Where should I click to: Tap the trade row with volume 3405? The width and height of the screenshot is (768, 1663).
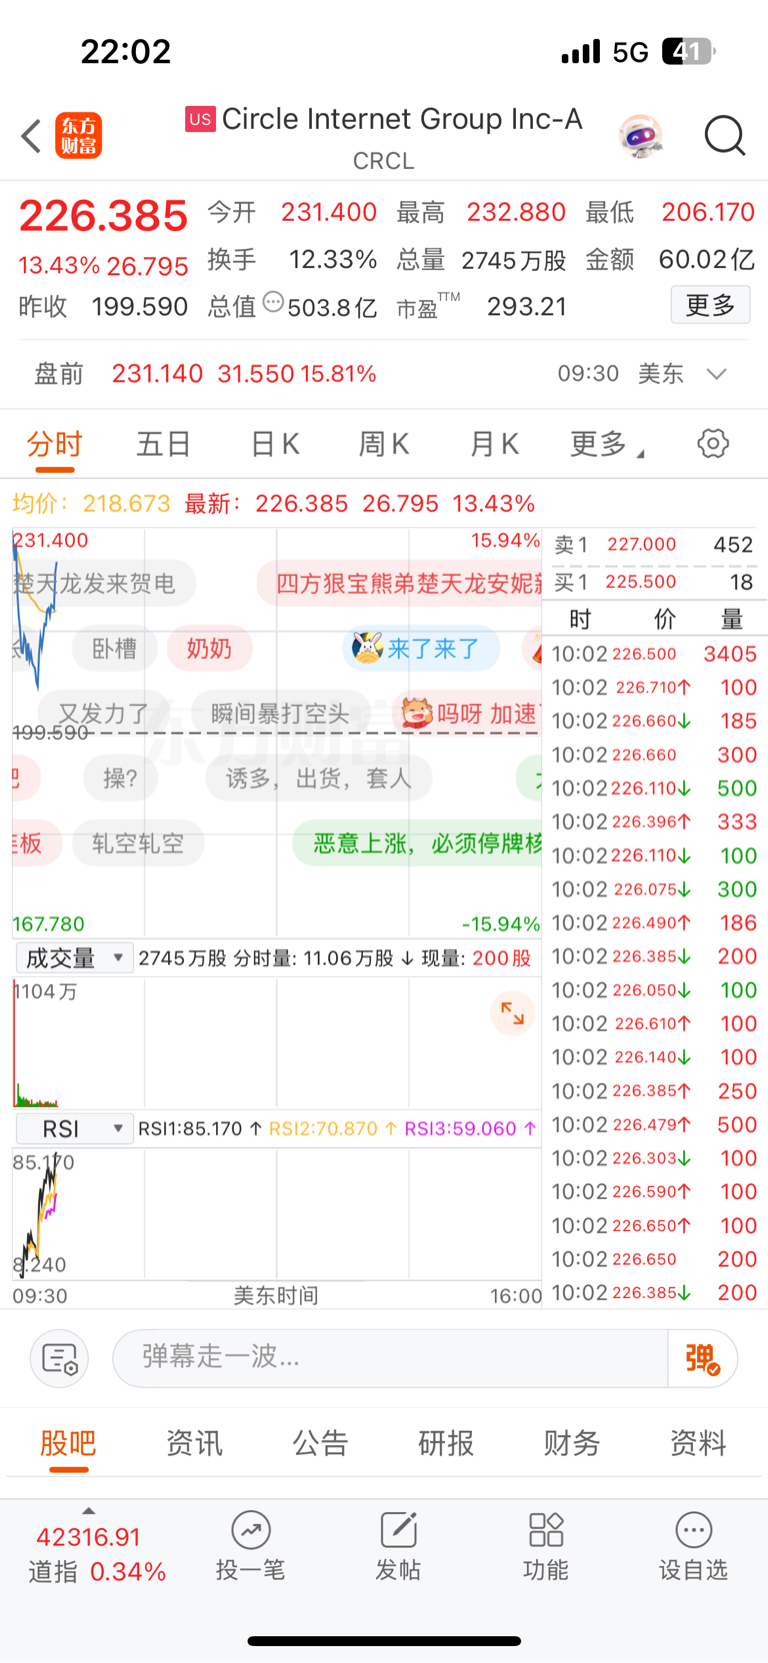pyautogui.click(x=654, y=654)
